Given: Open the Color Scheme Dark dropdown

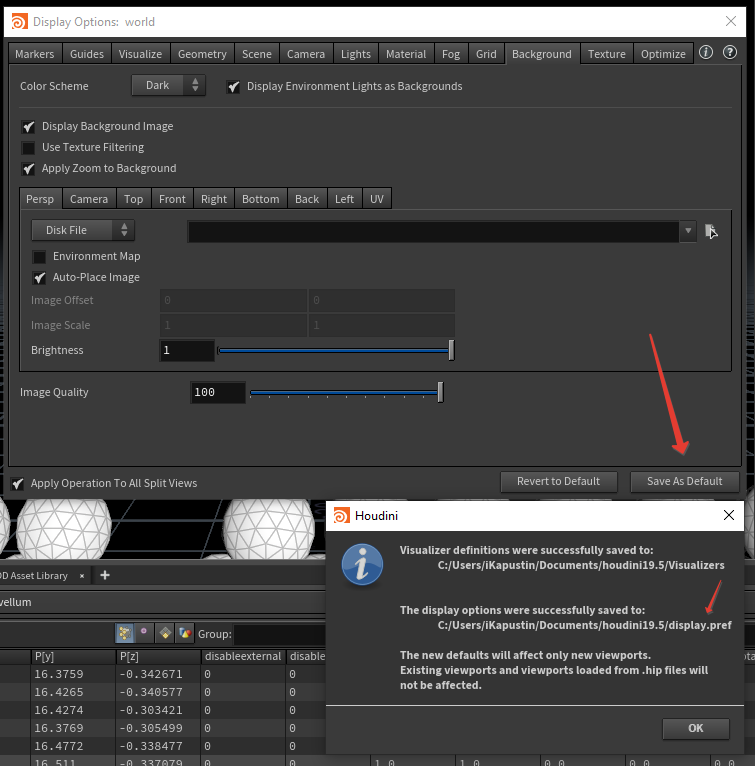Looking at the screenshot, I should click(x=168, y=86).
